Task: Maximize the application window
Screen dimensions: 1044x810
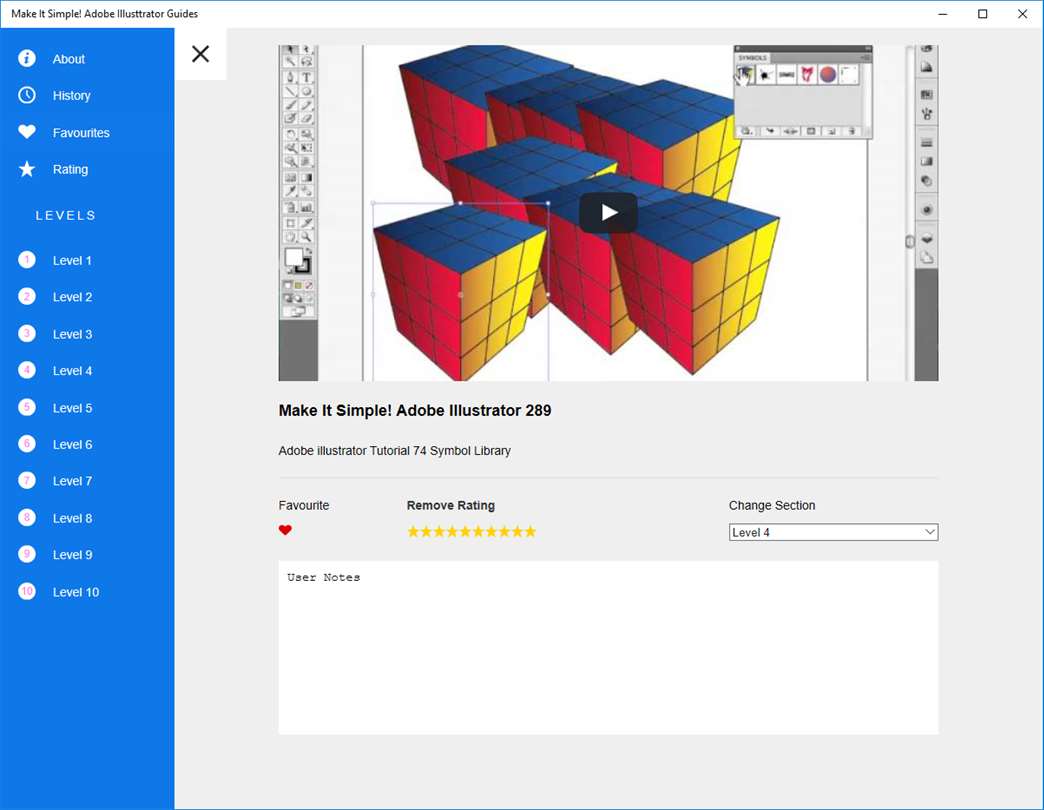Action: [983, 14]
